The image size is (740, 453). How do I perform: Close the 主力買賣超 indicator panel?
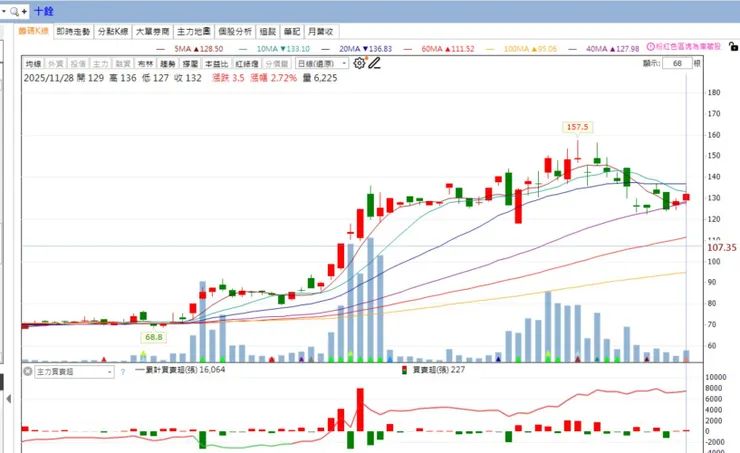(27, 371)
